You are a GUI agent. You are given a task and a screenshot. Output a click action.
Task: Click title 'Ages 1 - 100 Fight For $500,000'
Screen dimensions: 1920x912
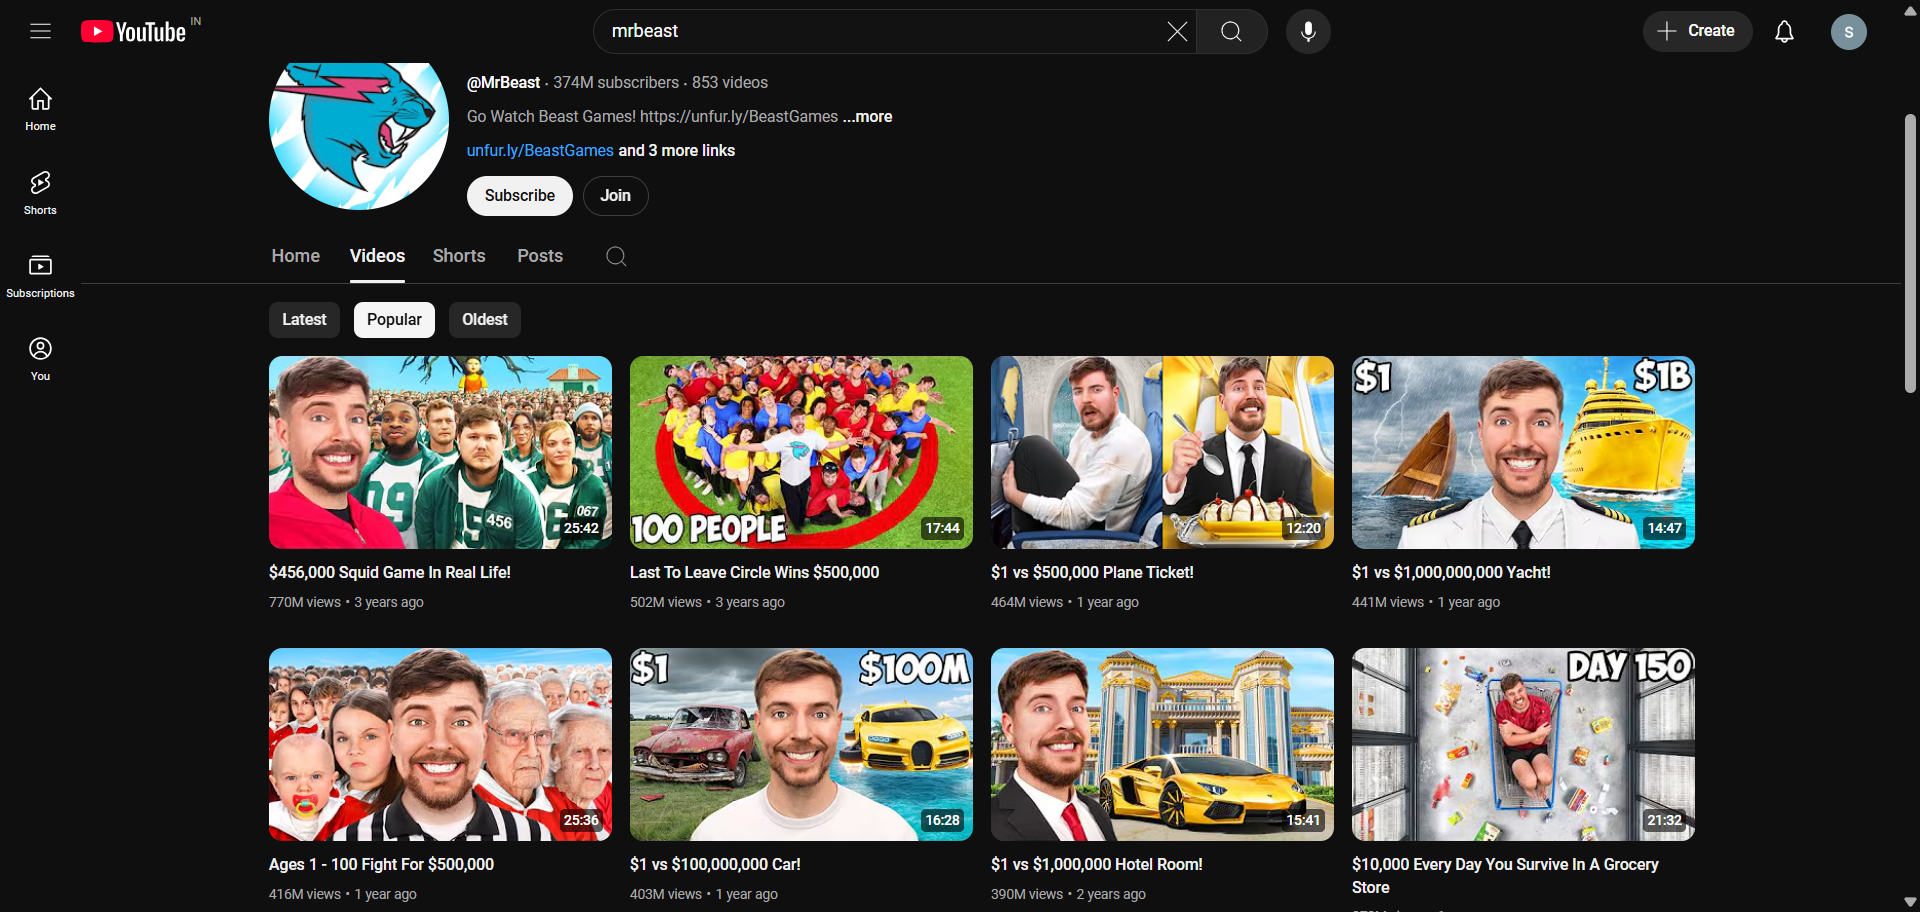pos(381,864)
